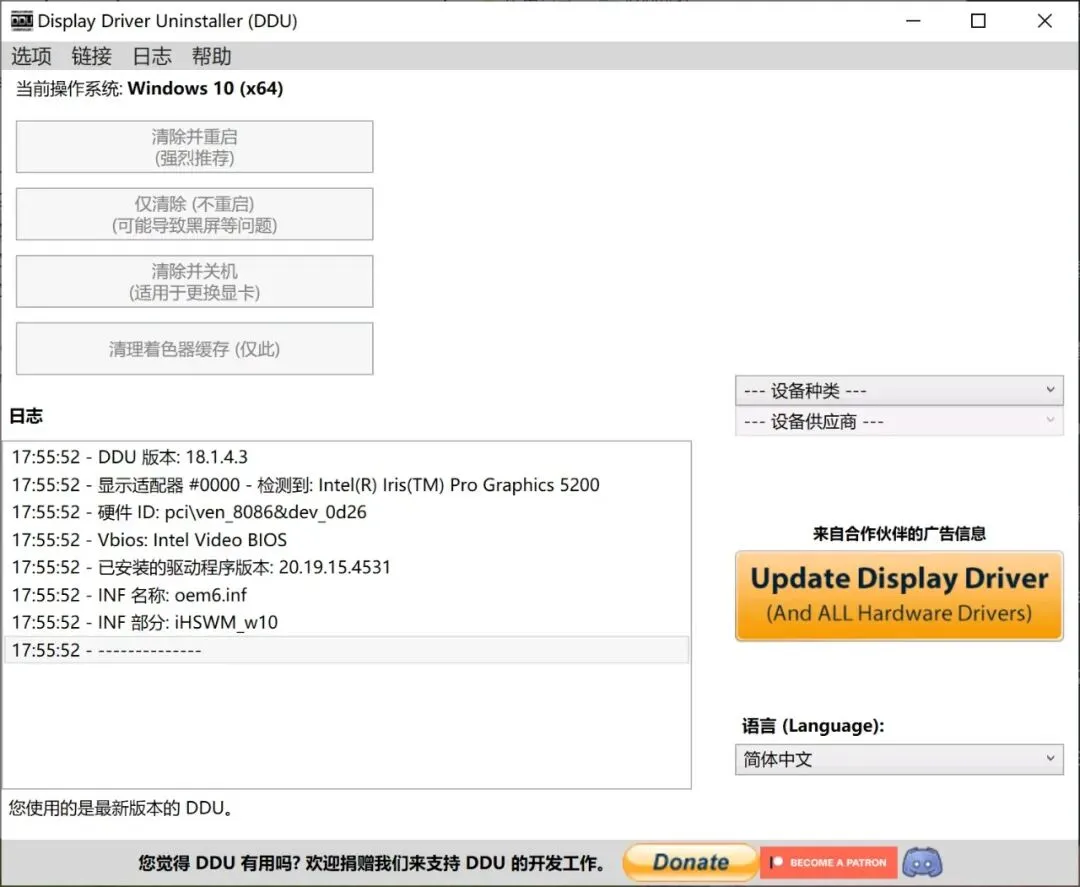Select log line 硬件 ID pci\ven_8086&dev_0d26

point(346,512)
